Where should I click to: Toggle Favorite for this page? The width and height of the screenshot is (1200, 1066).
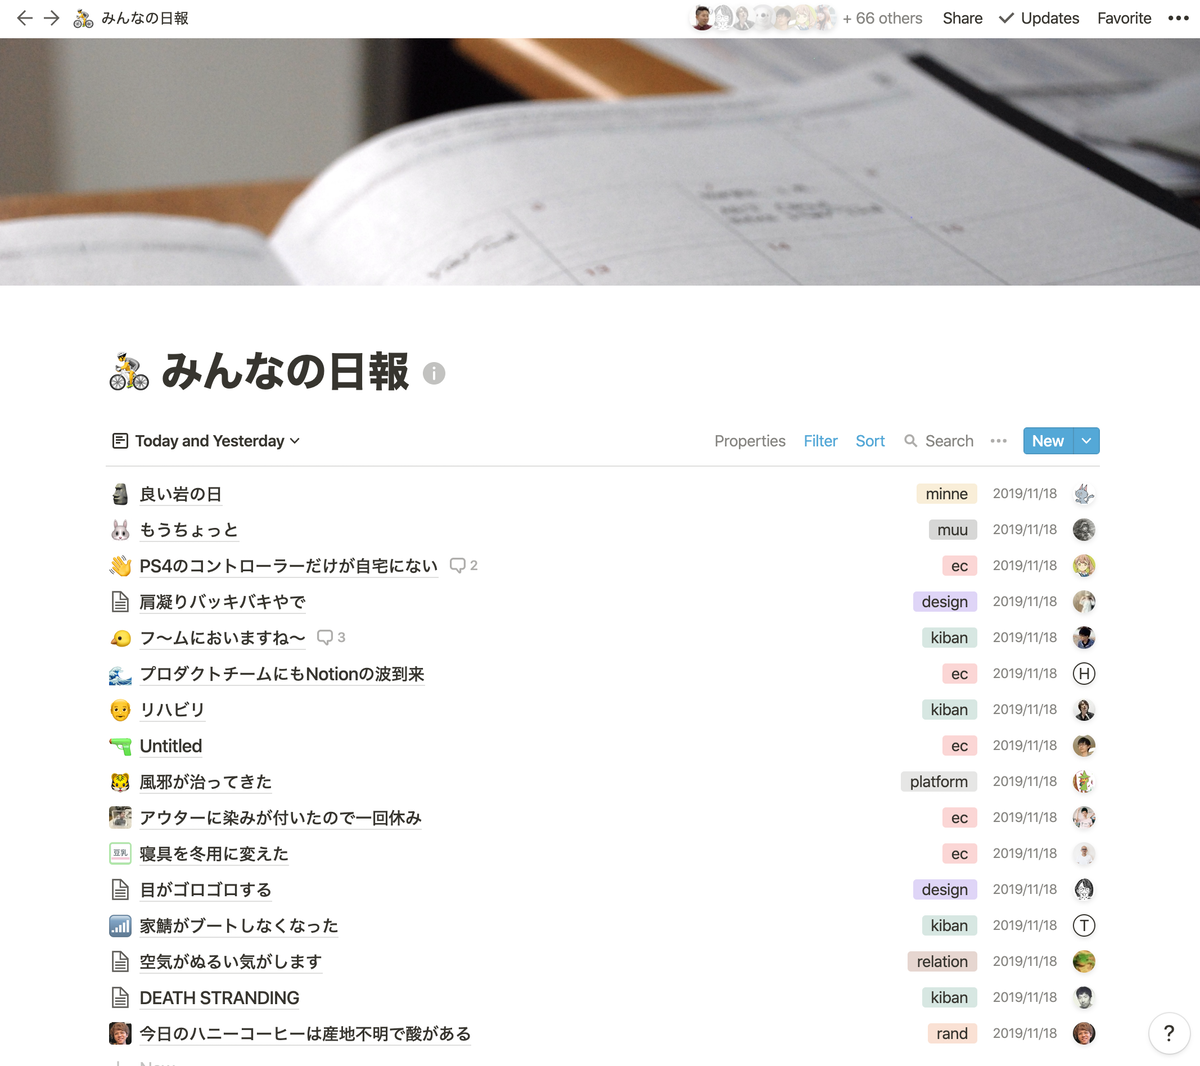tap(1124, 17)
